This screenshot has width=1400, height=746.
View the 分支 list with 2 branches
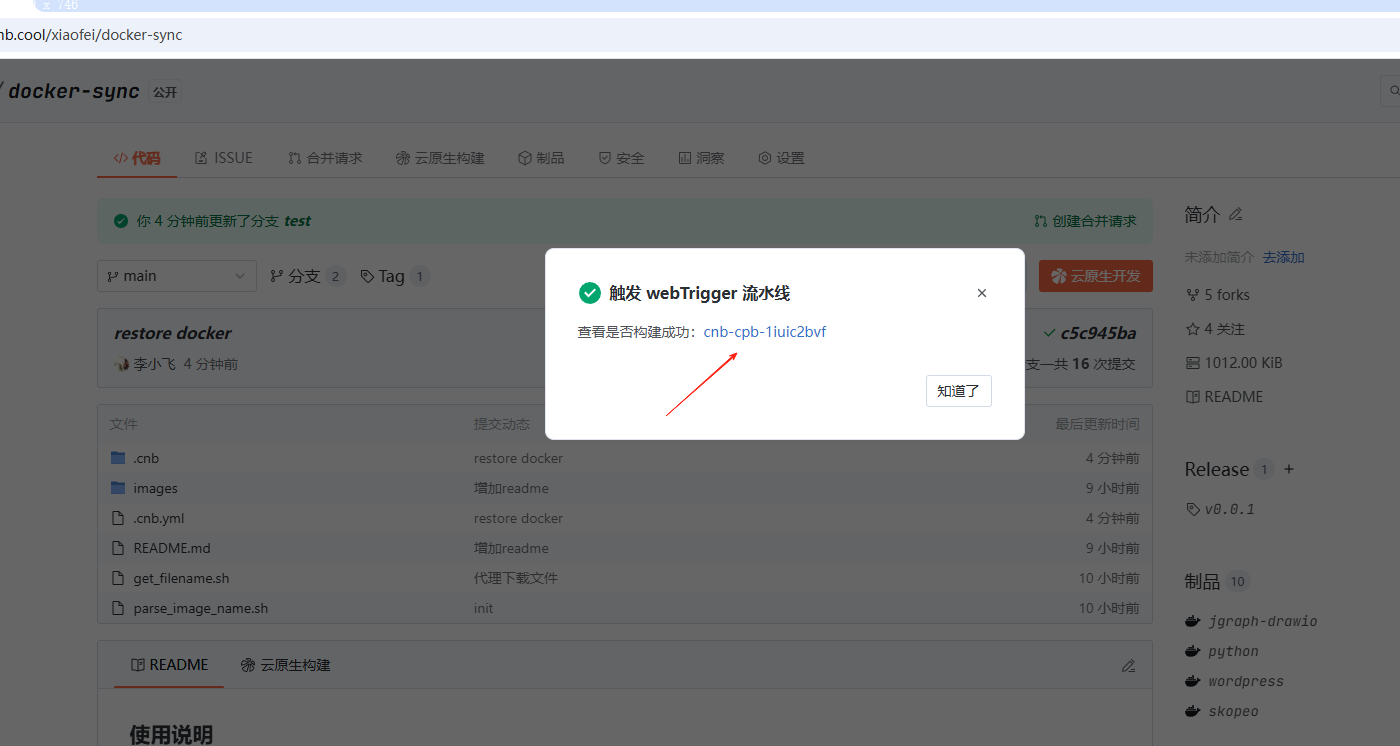[308, 276]
